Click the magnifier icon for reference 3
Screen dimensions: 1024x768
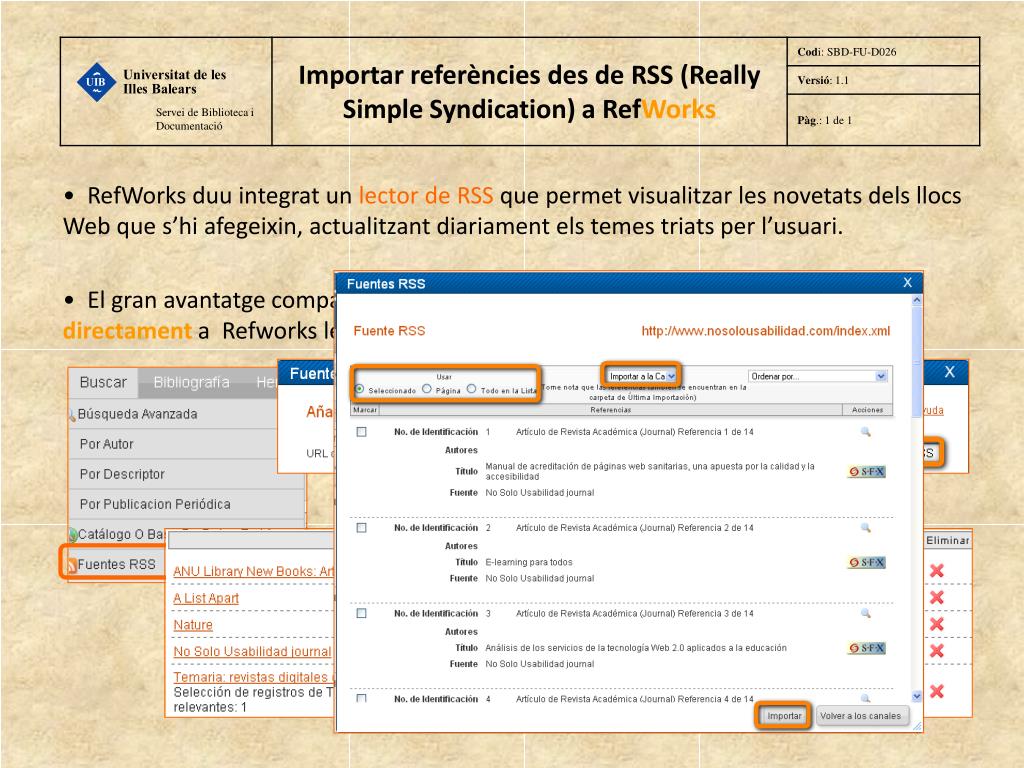tap(865, 613)
